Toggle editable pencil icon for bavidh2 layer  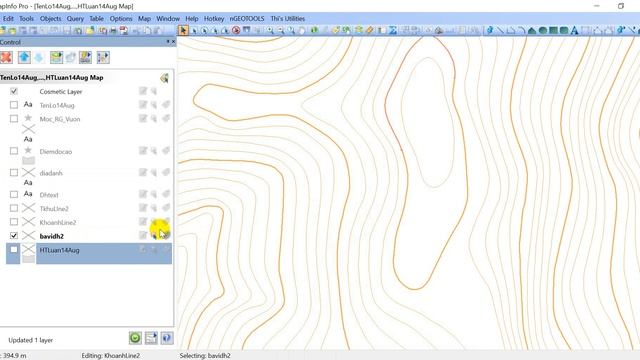143,235
